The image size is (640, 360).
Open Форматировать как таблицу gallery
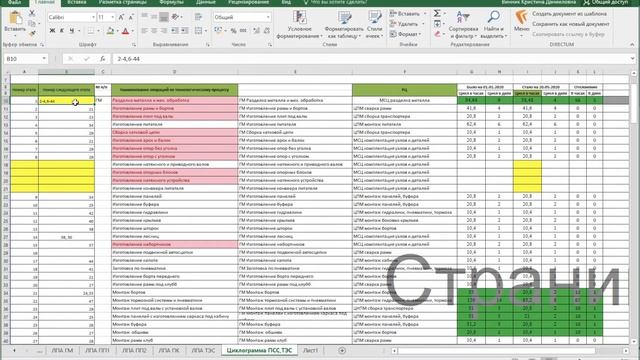pos(344,24)
